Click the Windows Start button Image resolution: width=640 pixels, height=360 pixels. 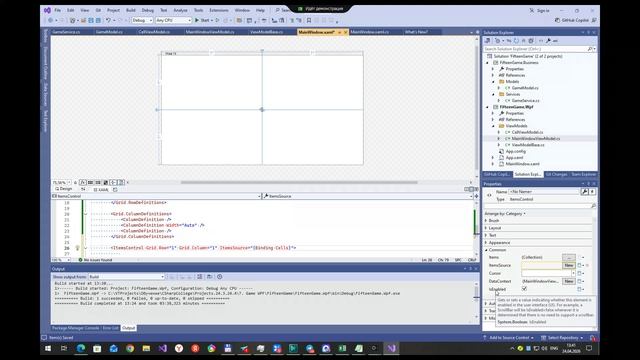tap(48, 348)
